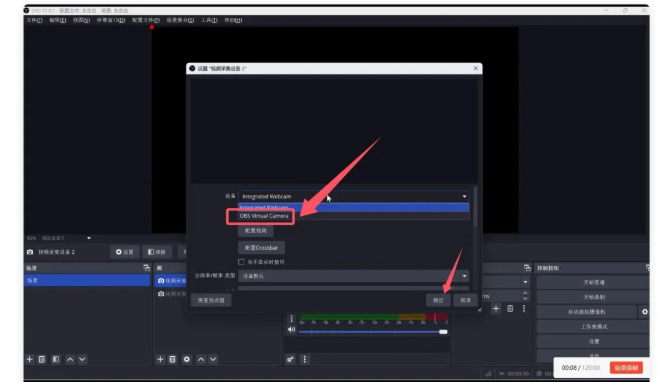This screenshot has width=658, height=382.
Task: Open transition properties three-dot menu
Action: (x=524, y=309)
